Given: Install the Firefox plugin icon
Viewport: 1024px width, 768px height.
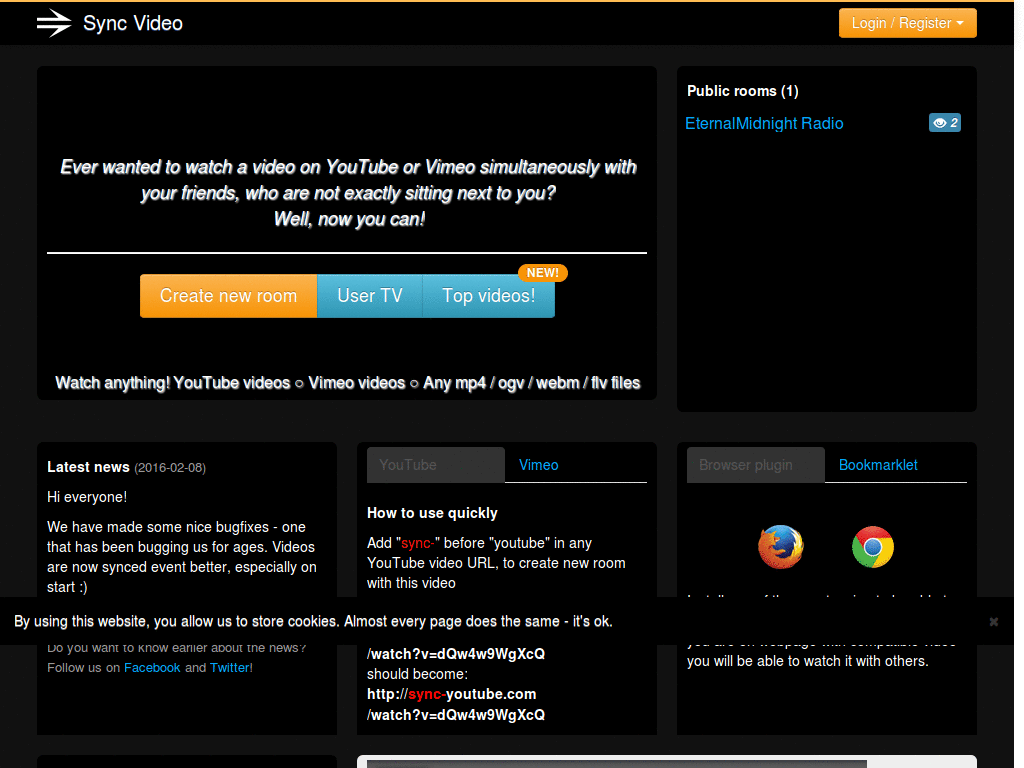Looking at the screenshot, I should [x=780, y=547].
